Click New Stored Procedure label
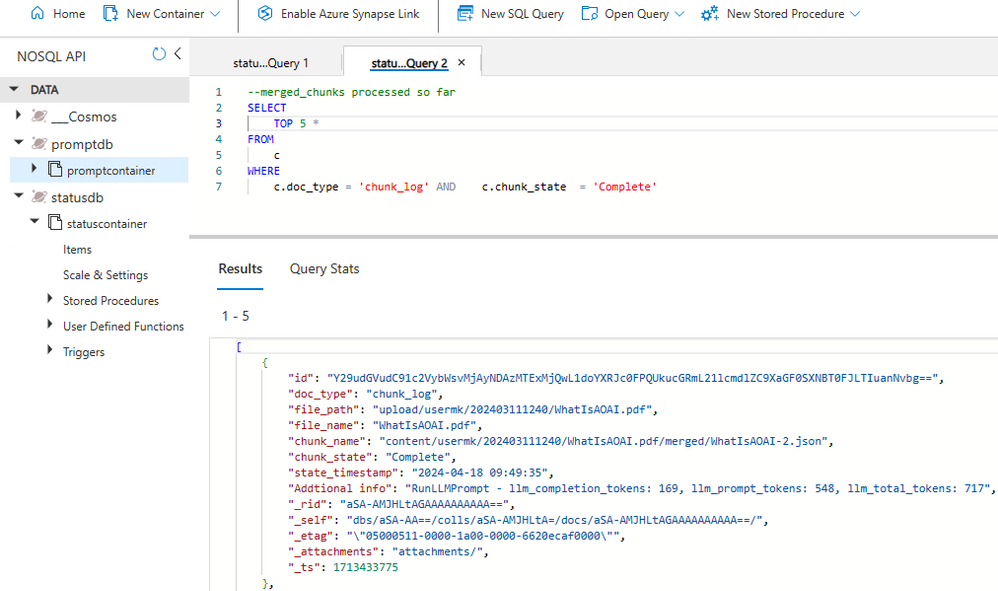Viewport: 998px width, 591px height. (785, 14)
